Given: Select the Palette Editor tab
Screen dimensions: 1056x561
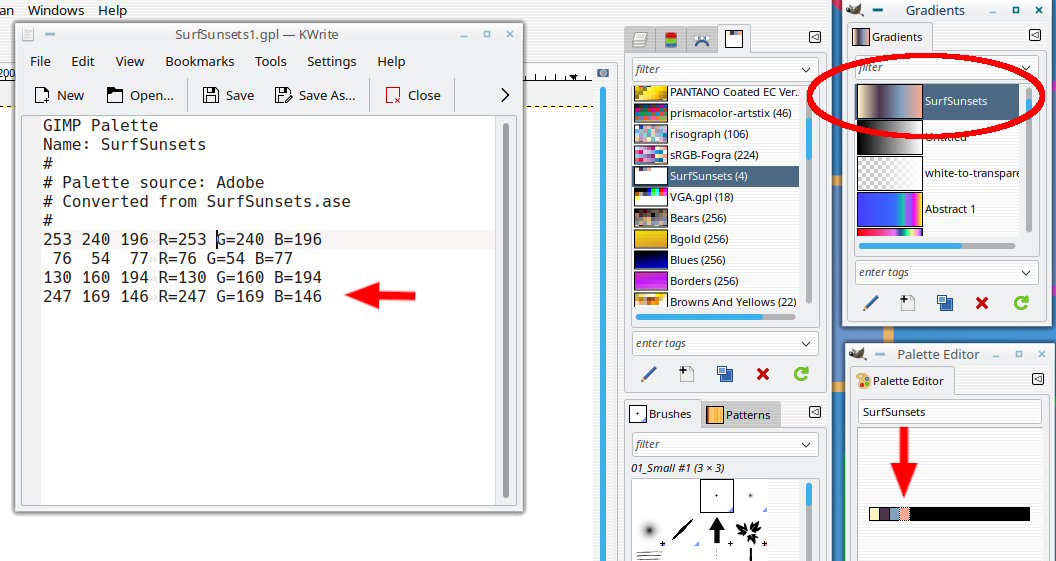Looking at the screenshot, I should (x=900, y=381).
